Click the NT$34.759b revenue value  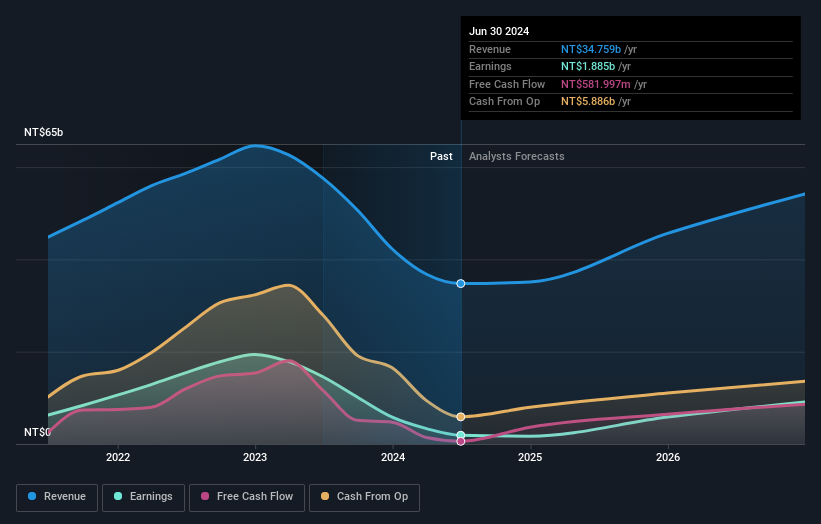591,49
